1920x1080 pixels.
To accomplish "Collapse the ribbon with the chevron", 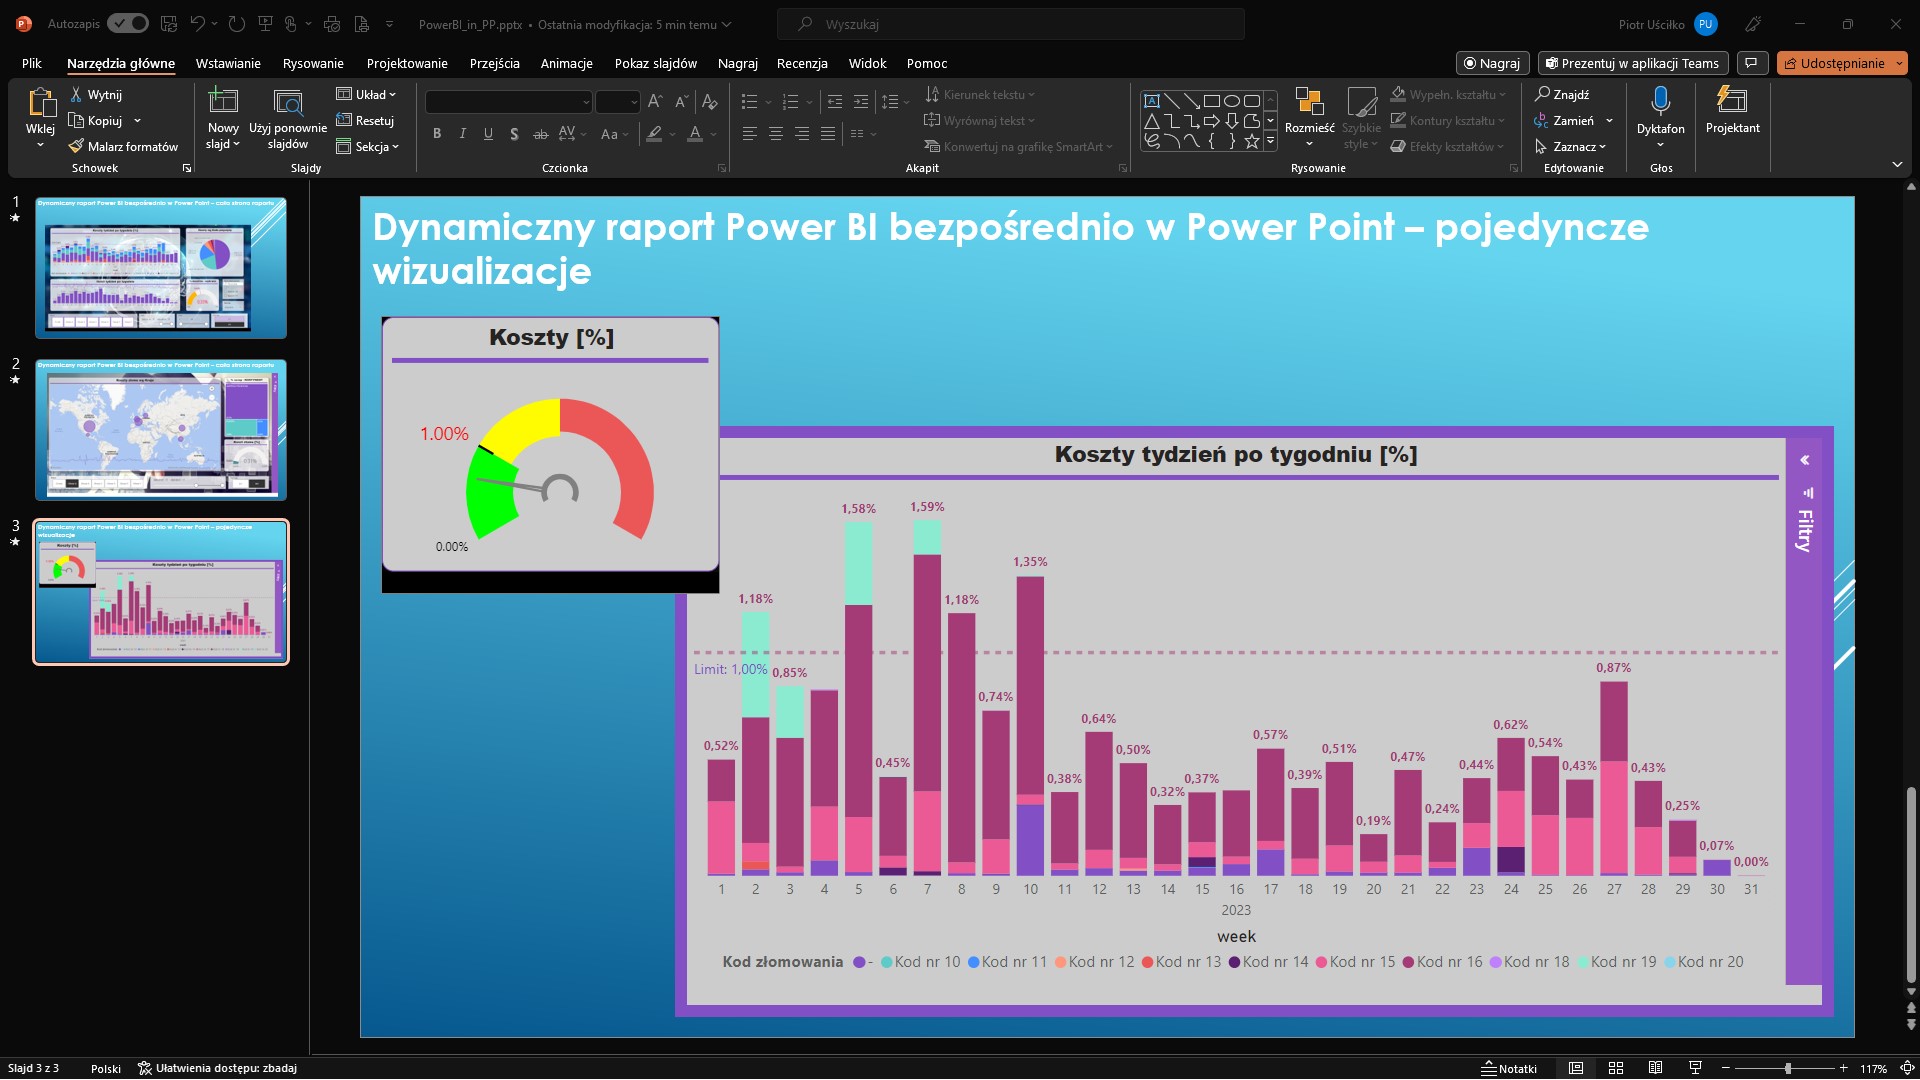I will 1897,164.
